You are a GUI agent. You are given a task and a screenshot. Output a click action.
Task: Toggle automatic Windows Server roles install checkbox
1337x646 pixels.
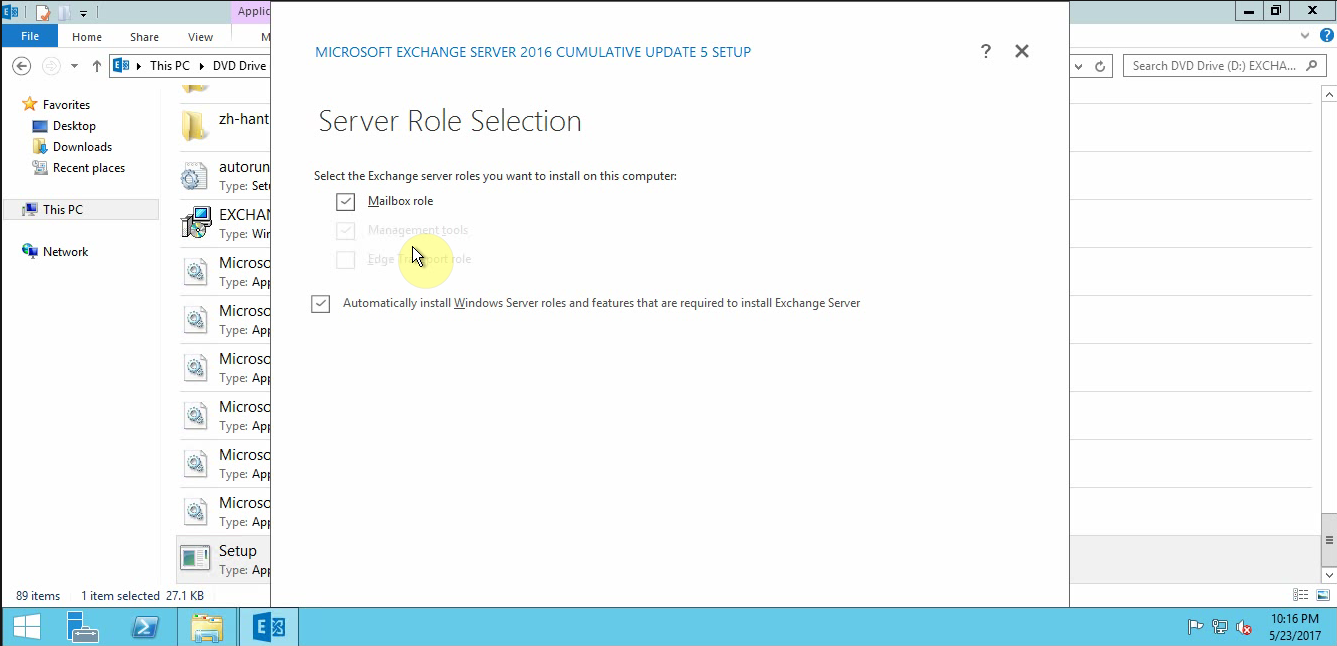(x=321, y=304)
